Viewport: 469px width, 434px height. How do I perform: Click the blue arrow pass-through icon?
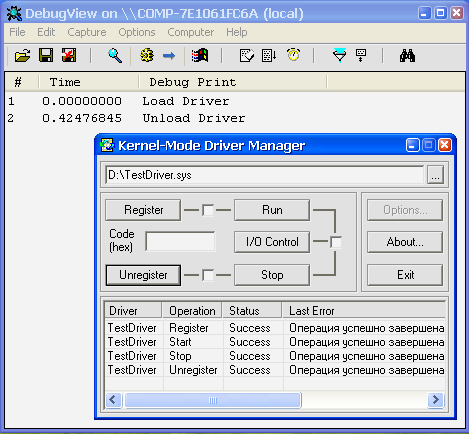pyautogui.click(x=169, y=56)
